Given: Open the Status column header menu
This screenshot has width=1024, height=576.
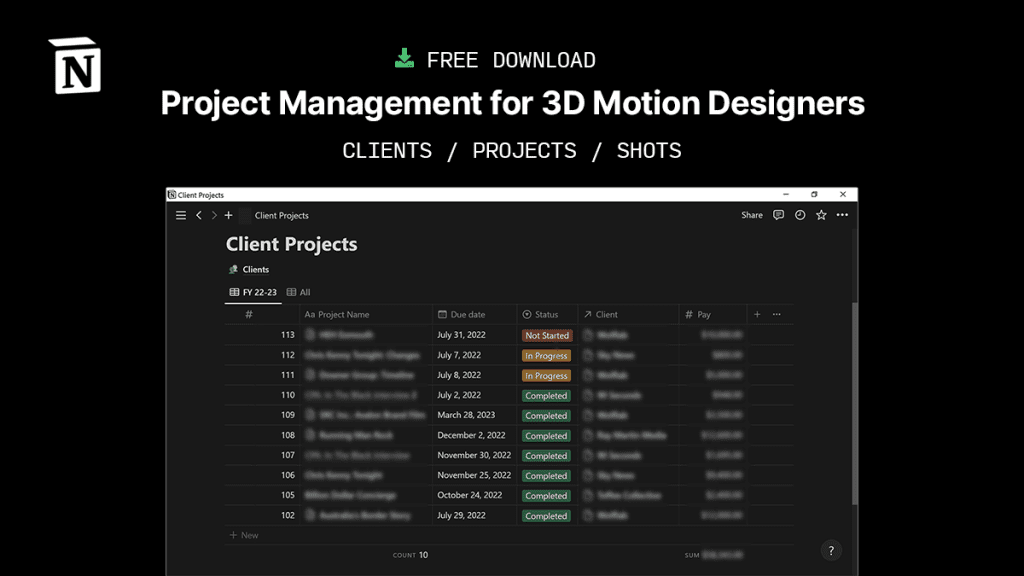Looking at the screenshot, I should tap(546, 314).
